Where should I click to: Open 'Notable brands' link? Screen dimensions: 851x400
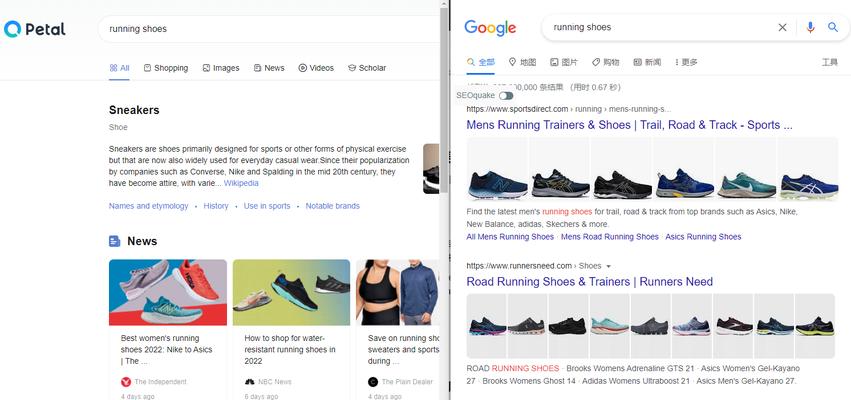point(333,206)
